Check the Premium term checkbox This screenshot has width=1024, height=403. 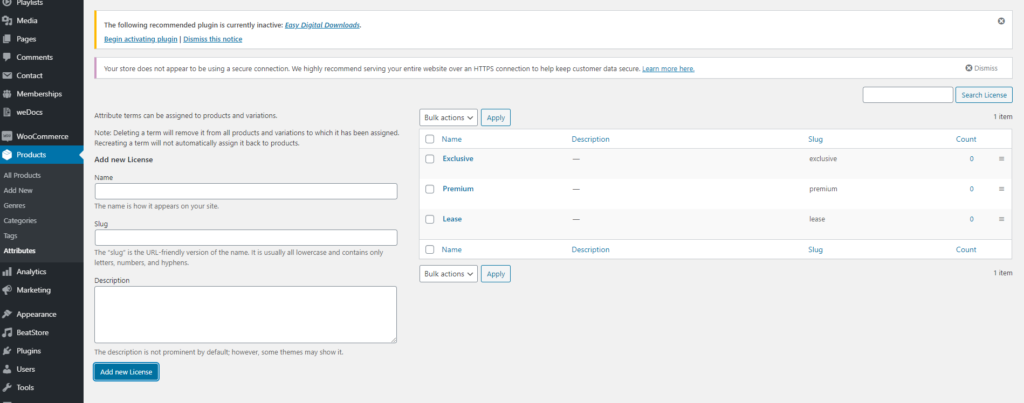[x=430, y=189]
